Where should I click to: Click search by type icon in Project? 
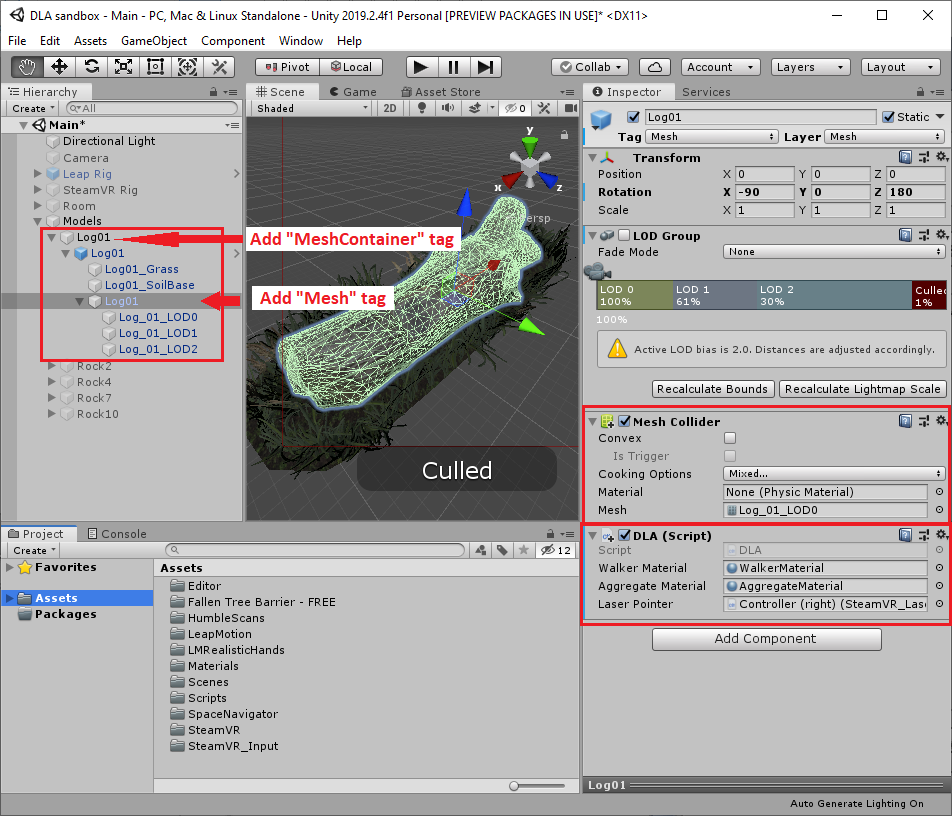pyautogui.click(x=481, y=550)
